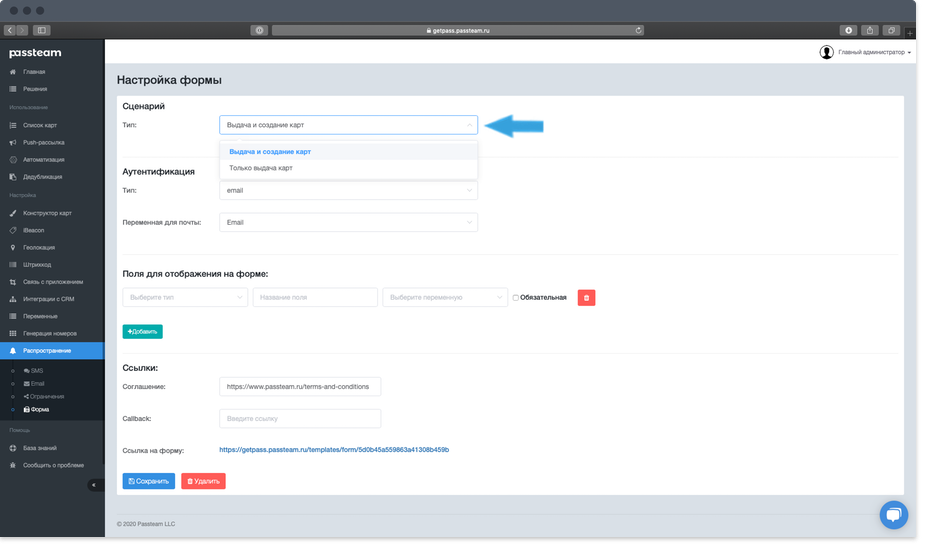Select option Только выдача карт
925x544 pixels.
[349, 168]
